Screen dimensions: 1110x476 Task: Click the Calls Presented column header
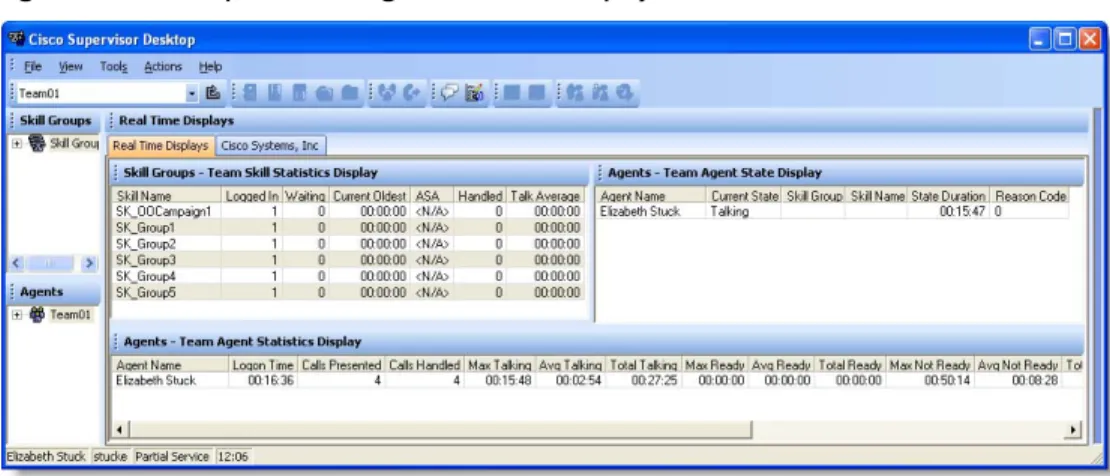[x=342, y=366]
